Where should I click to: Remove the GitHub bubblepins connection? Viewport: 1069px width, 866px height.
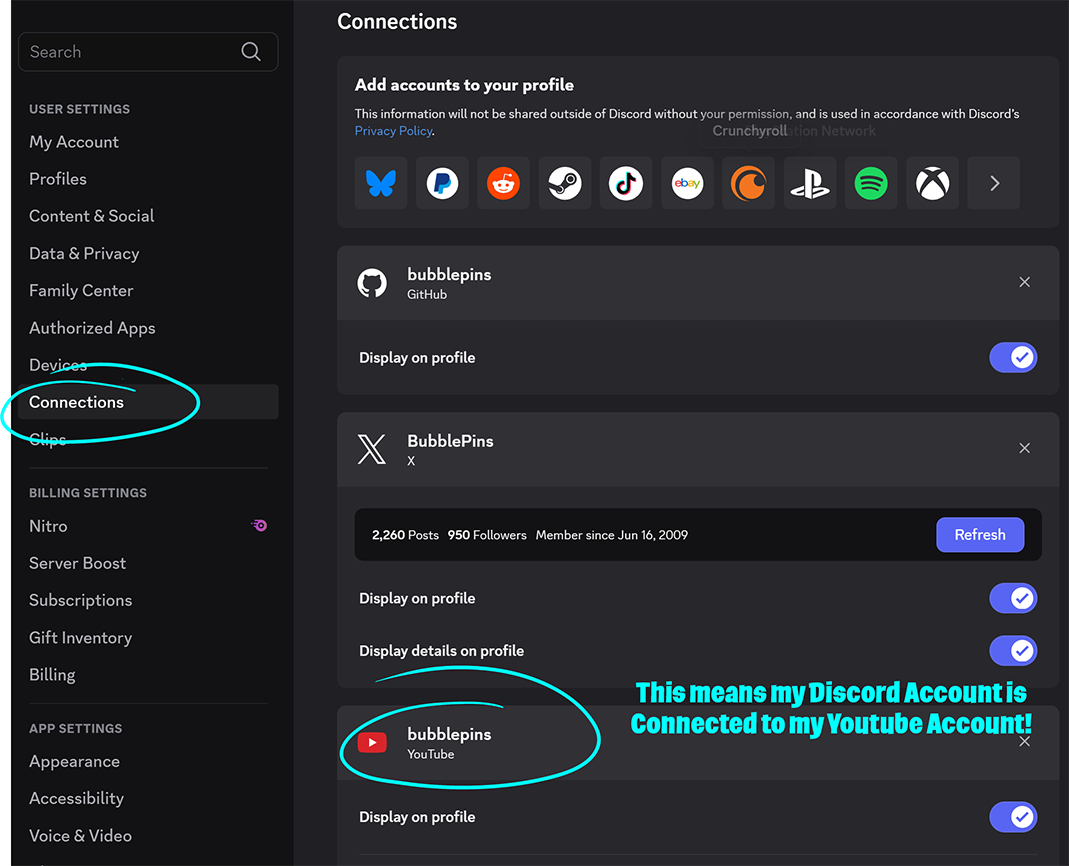(x=1024, y=282)
